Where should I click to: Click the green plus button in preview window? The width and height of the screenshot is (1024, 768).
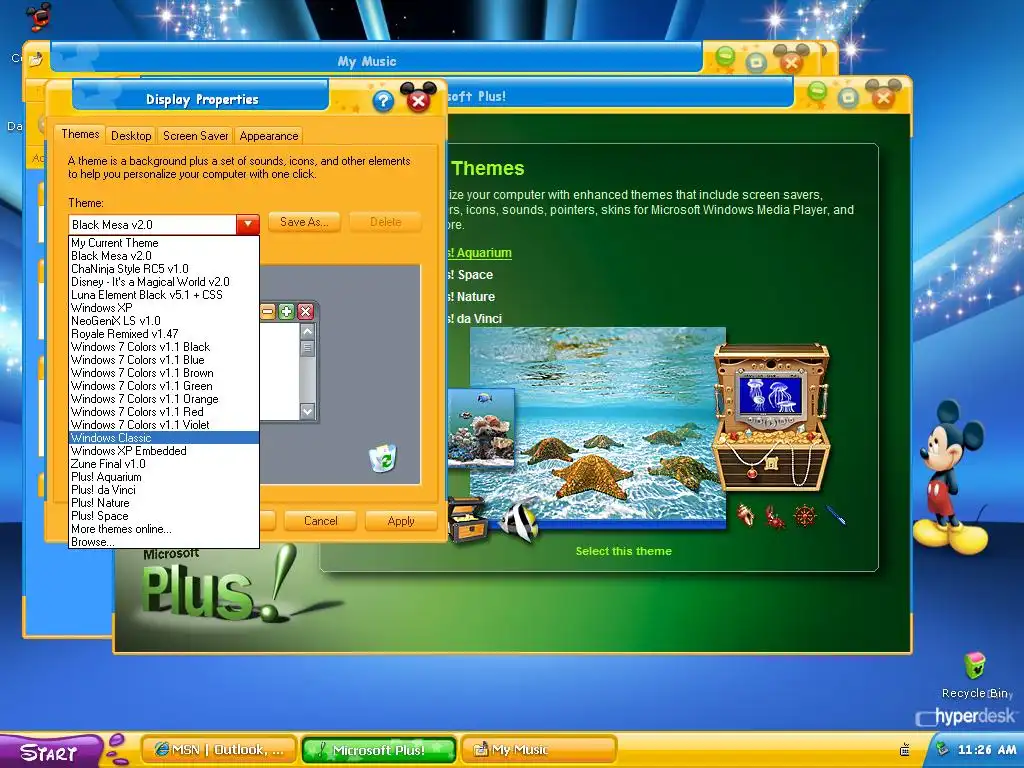click(x=286, y=312)
